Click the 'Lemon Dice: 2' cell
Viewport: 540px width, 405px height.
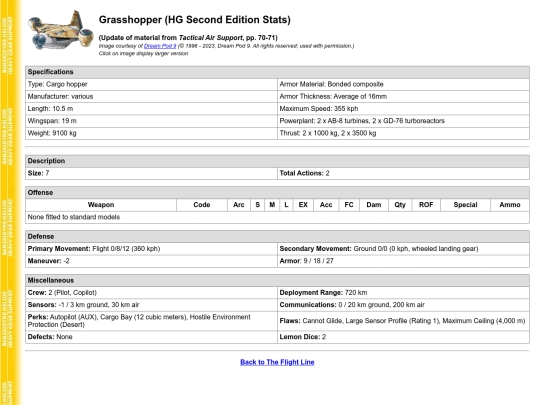[403, 337]
